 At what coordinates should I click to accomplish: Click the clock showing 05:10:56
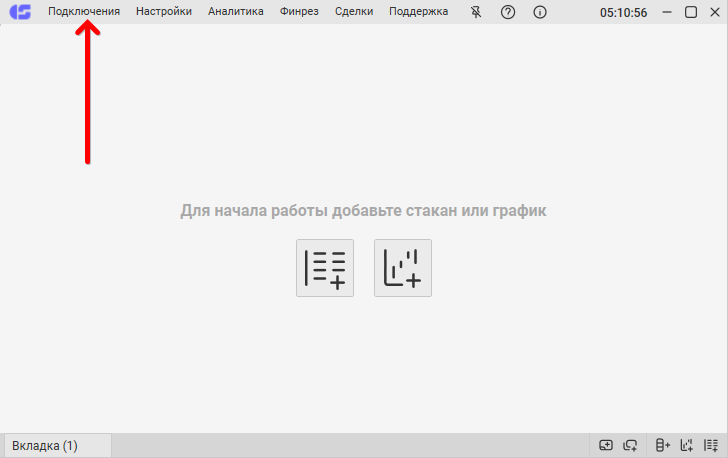pos(623,12)
